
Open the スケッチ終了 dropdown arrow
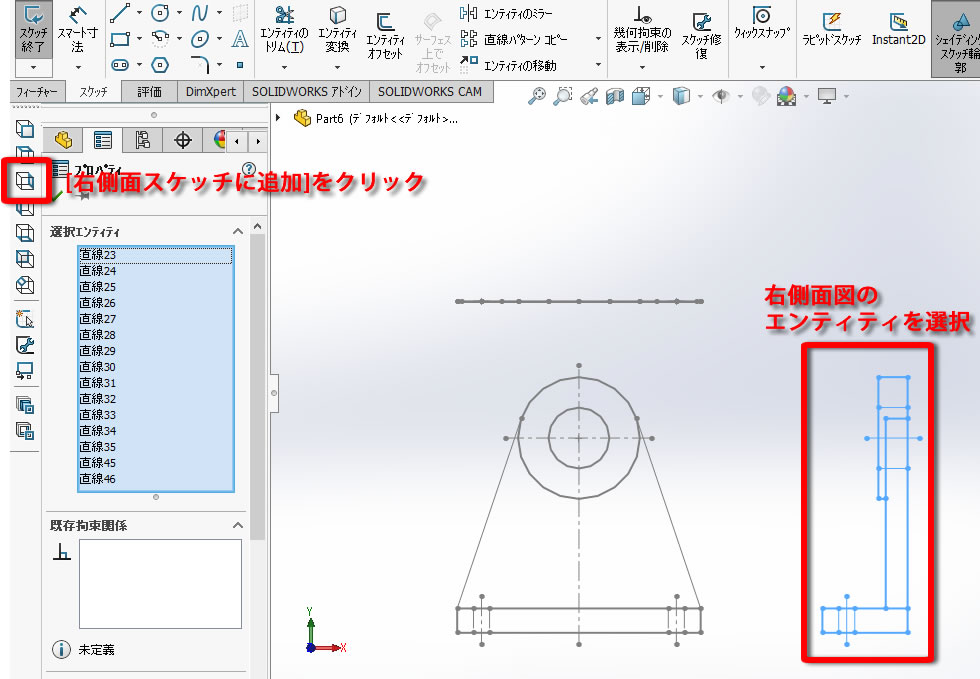33,67
